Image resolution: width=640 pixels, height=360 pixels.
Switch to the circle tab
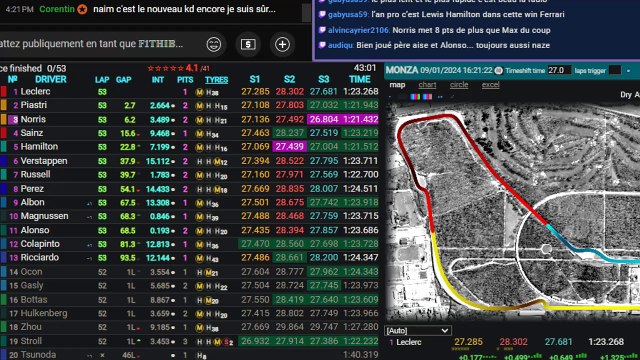(x=459, y=85)
